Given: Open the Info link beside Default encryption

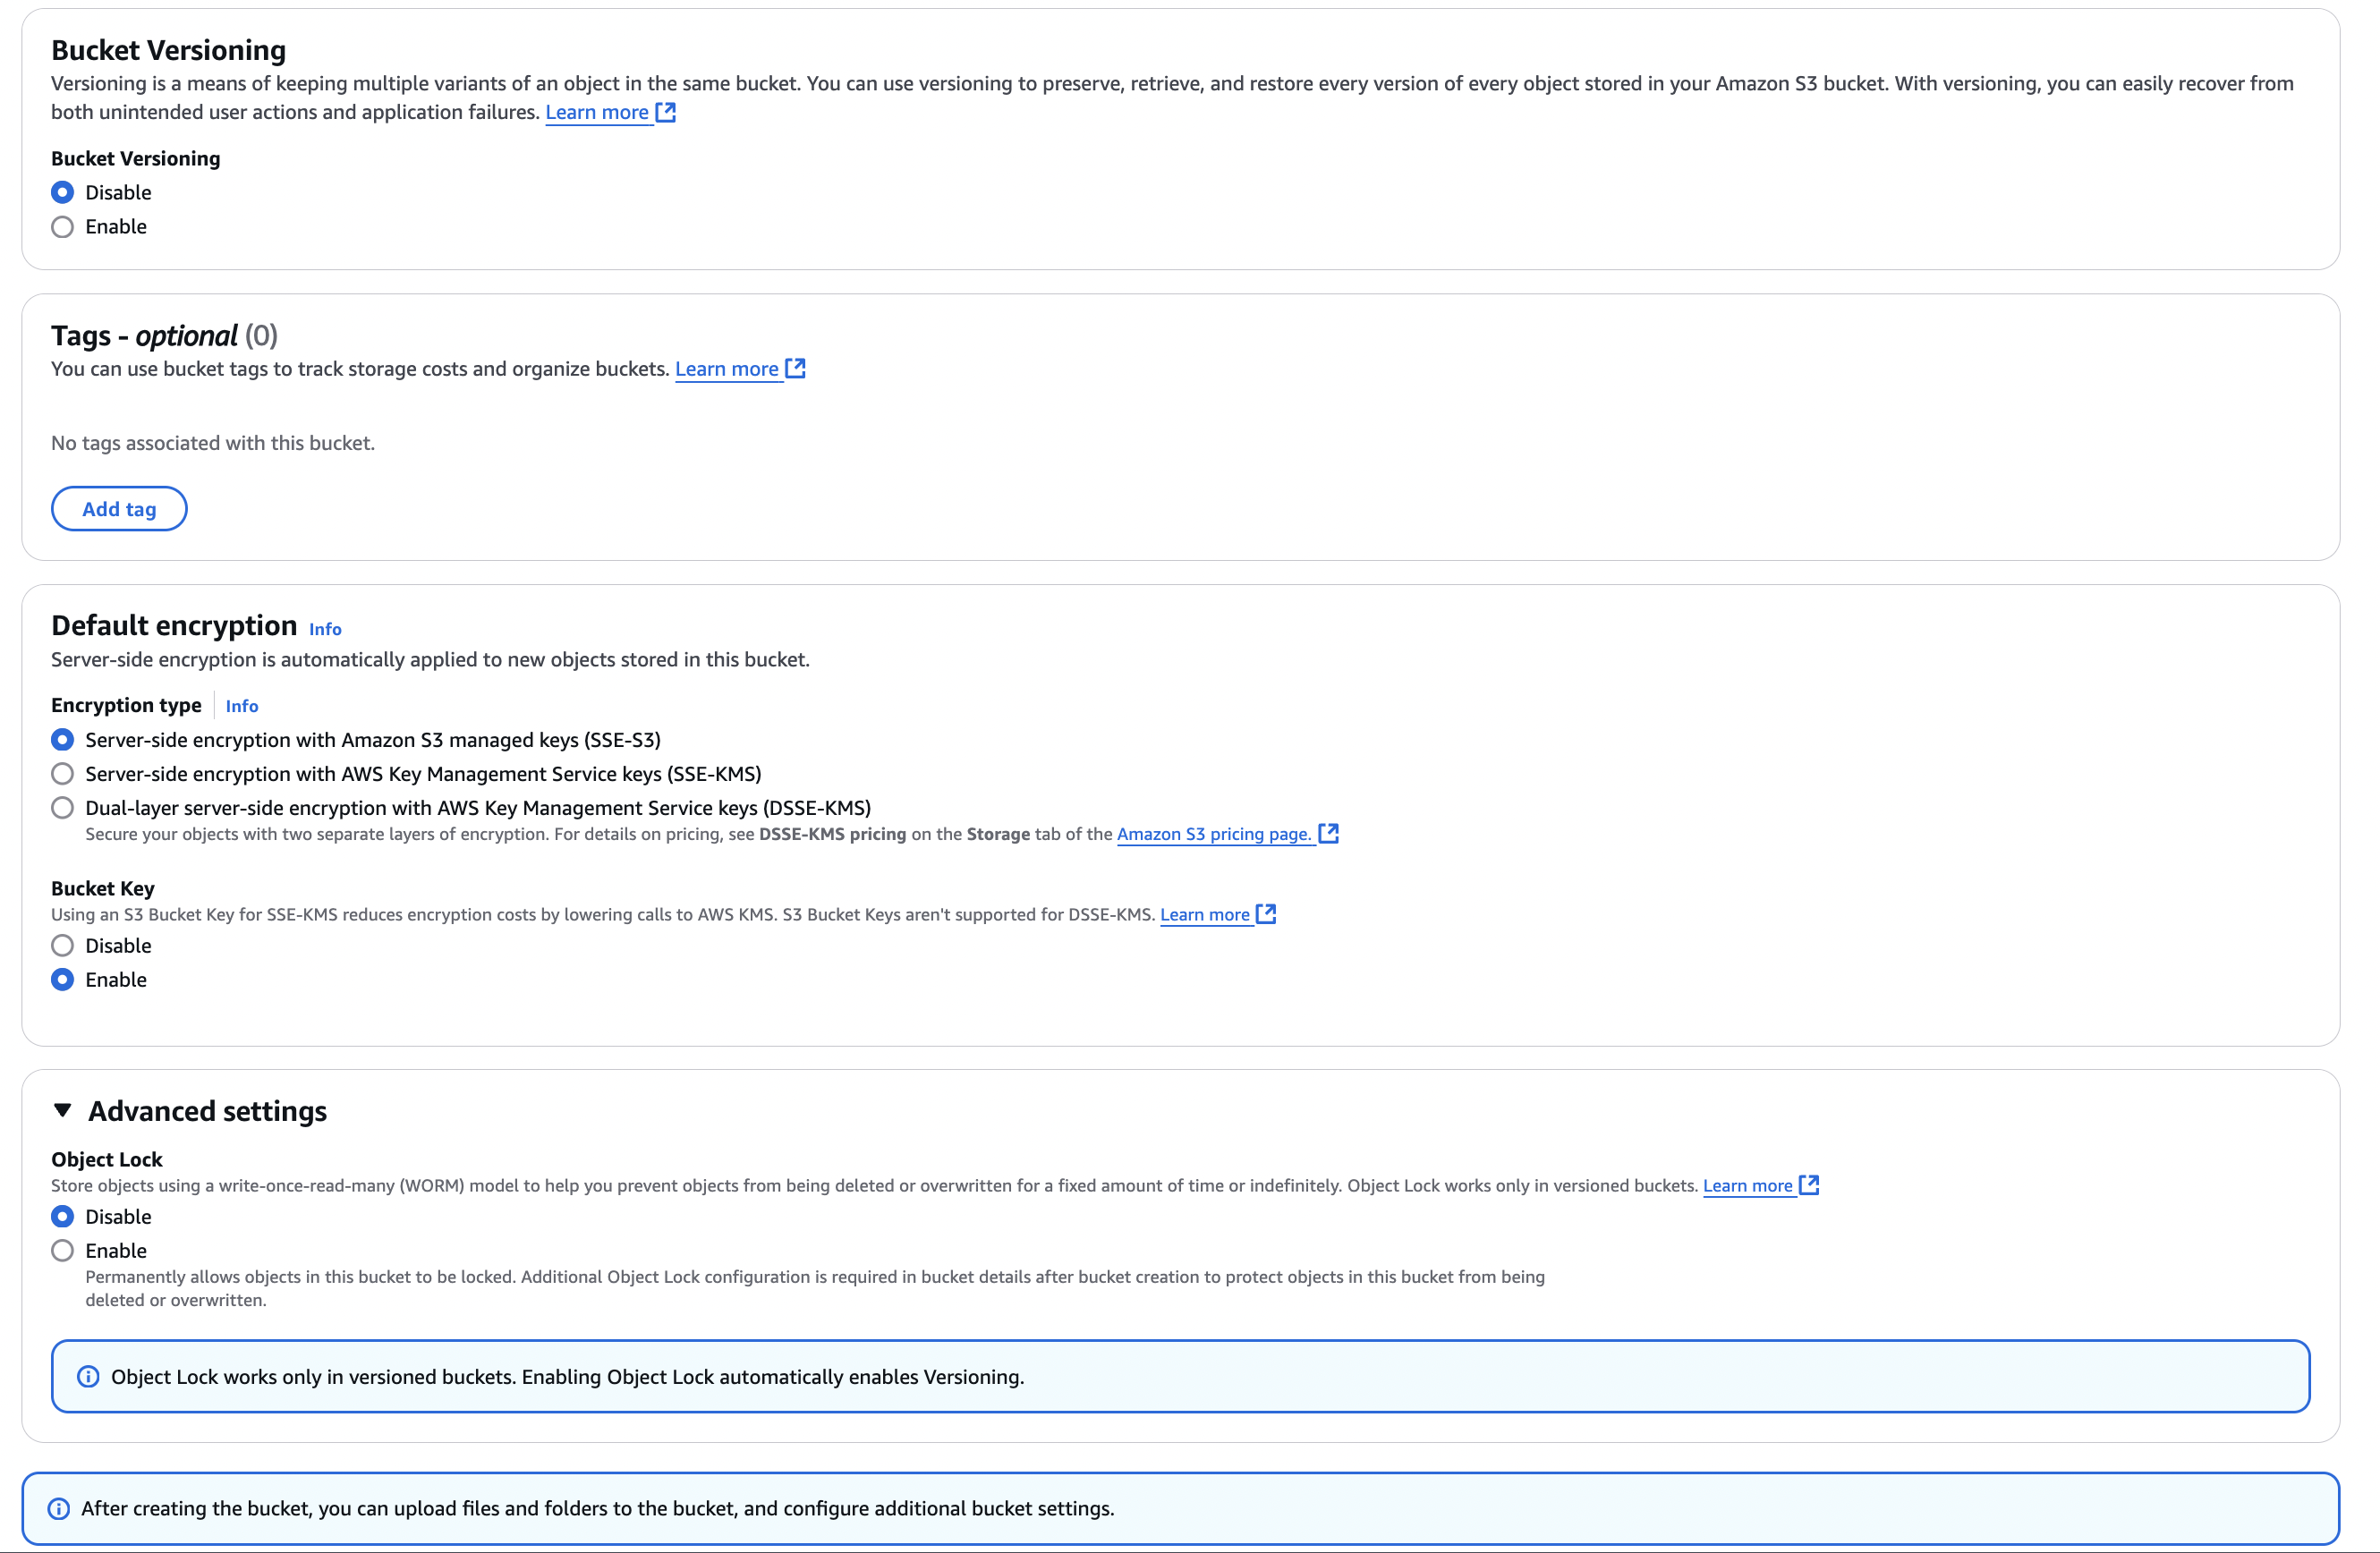Looking at the screenshot, I should [324, 628].
